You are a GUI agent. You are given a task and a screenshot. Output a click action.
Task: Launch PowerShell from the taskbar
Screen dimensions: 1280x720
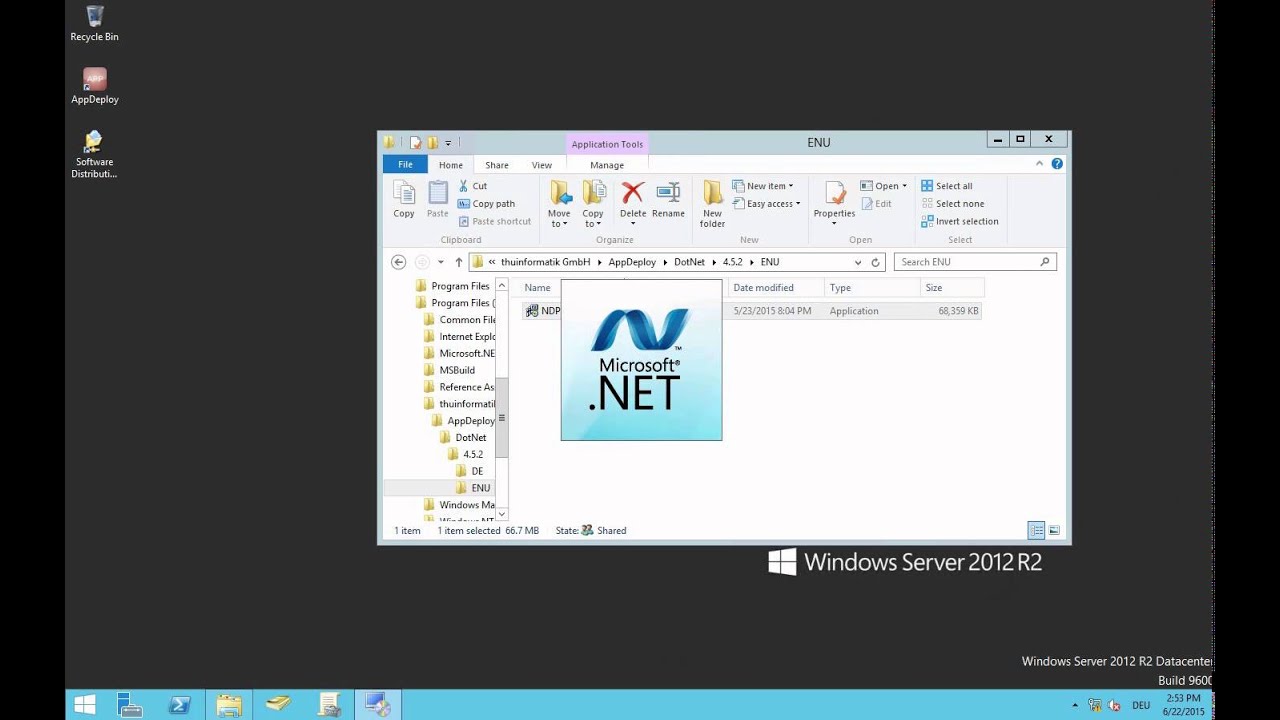[180, 705]
